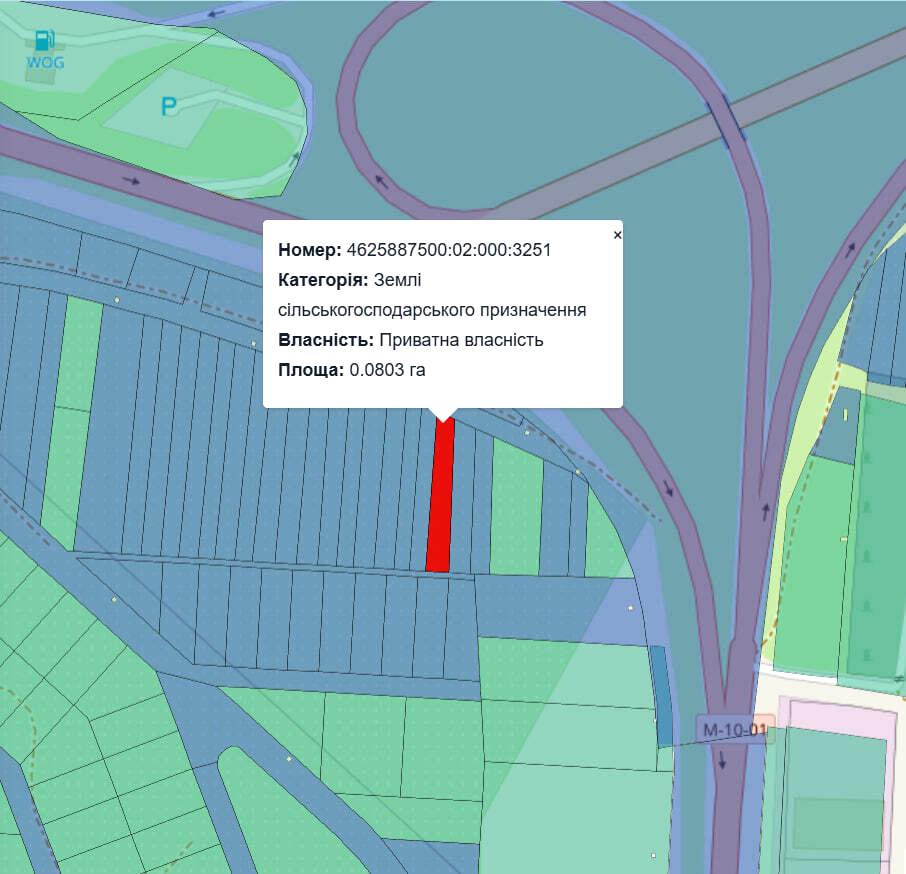Click сільськогосподарського призначення category text
This screenshot has width=906, height=874.
[432, 310]
